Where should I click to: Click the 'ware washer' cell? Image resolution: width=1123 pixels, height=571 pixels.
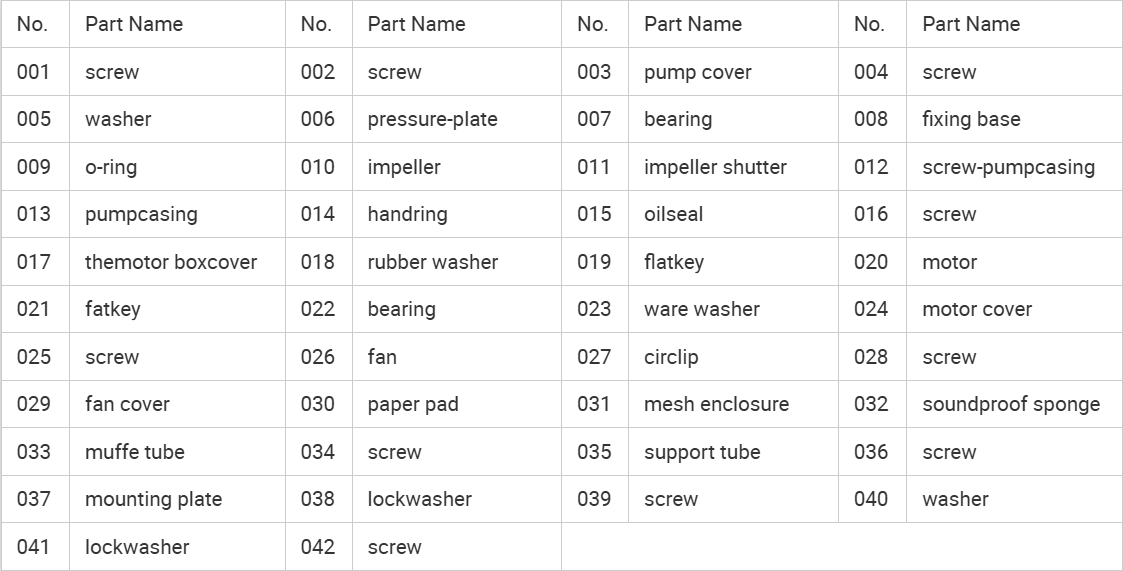click(701, 309)
